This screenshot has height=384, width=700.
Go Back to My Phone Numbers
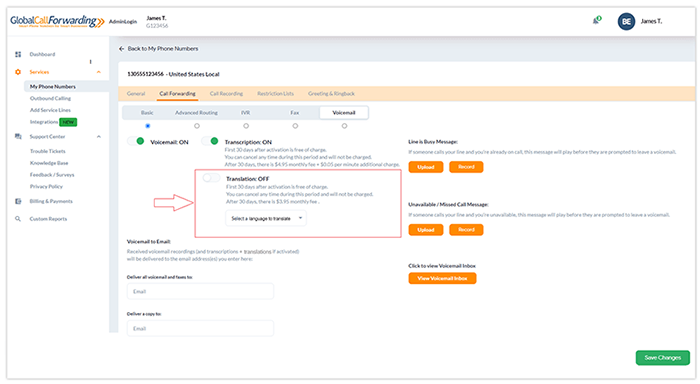tap(163, 49)
